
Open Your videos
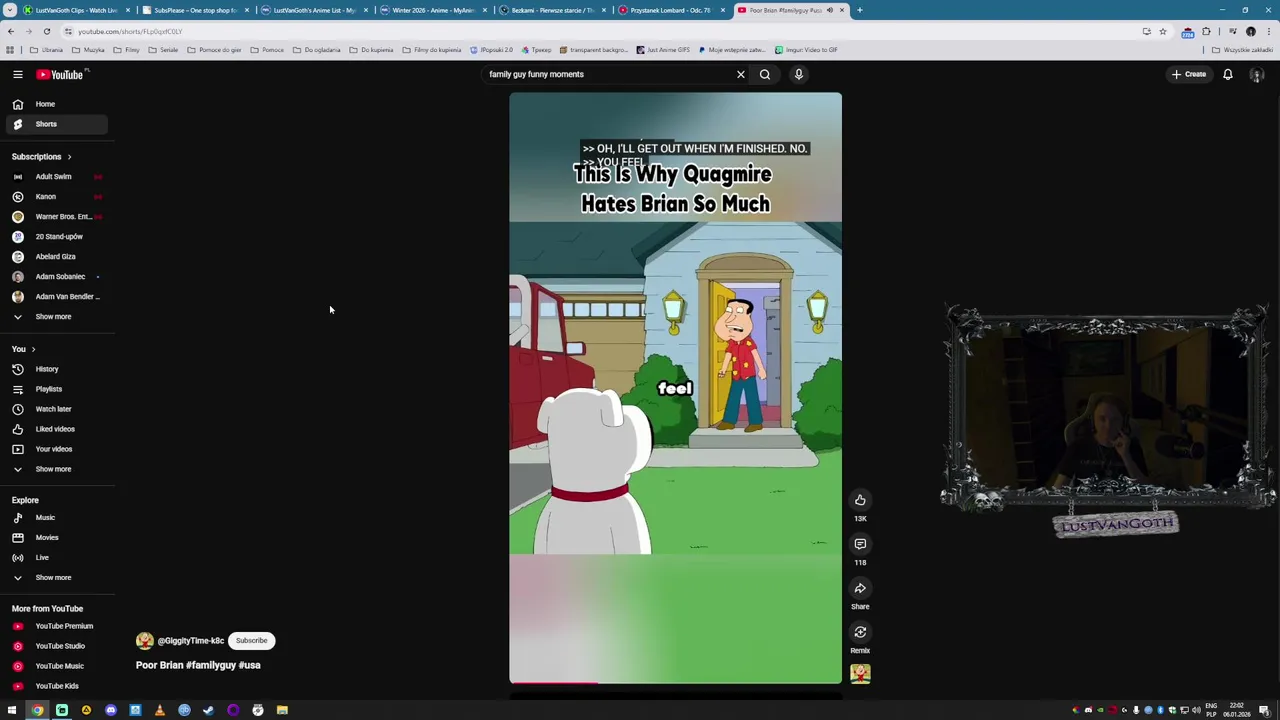click(55, 449)
